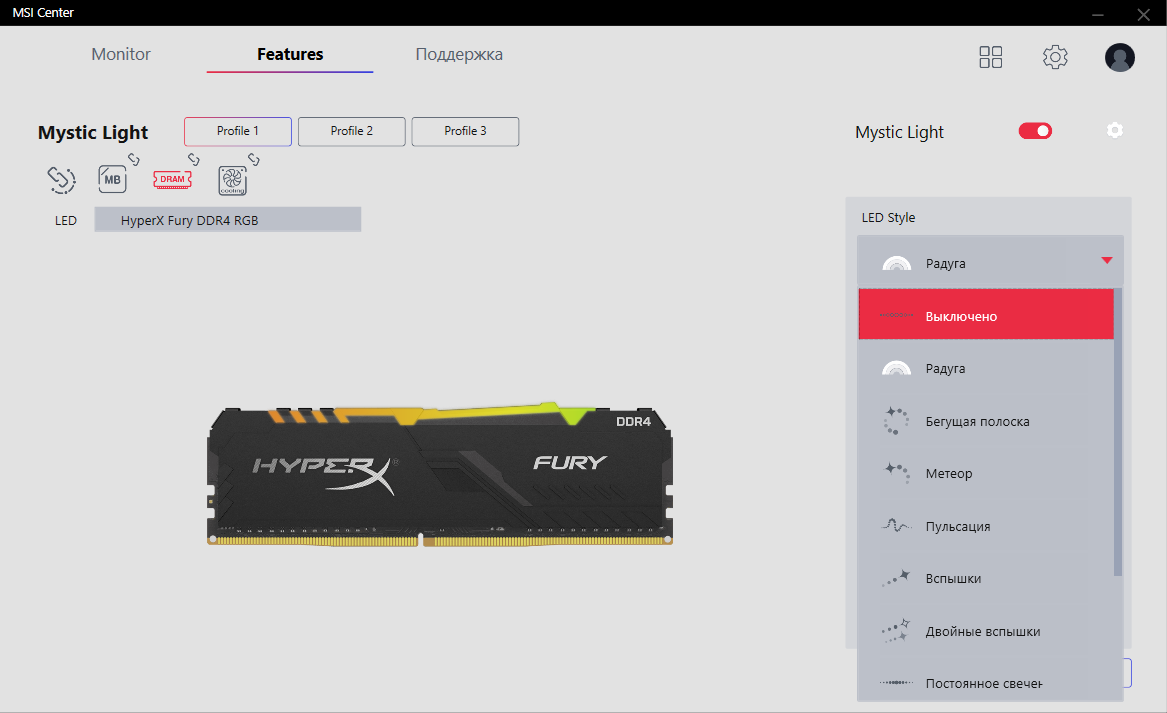Image resolution: width=1167 pixels, height=713 pixels.
Task: Click the HyperX Fury RAM image
Action: click(x=440, y=475)
